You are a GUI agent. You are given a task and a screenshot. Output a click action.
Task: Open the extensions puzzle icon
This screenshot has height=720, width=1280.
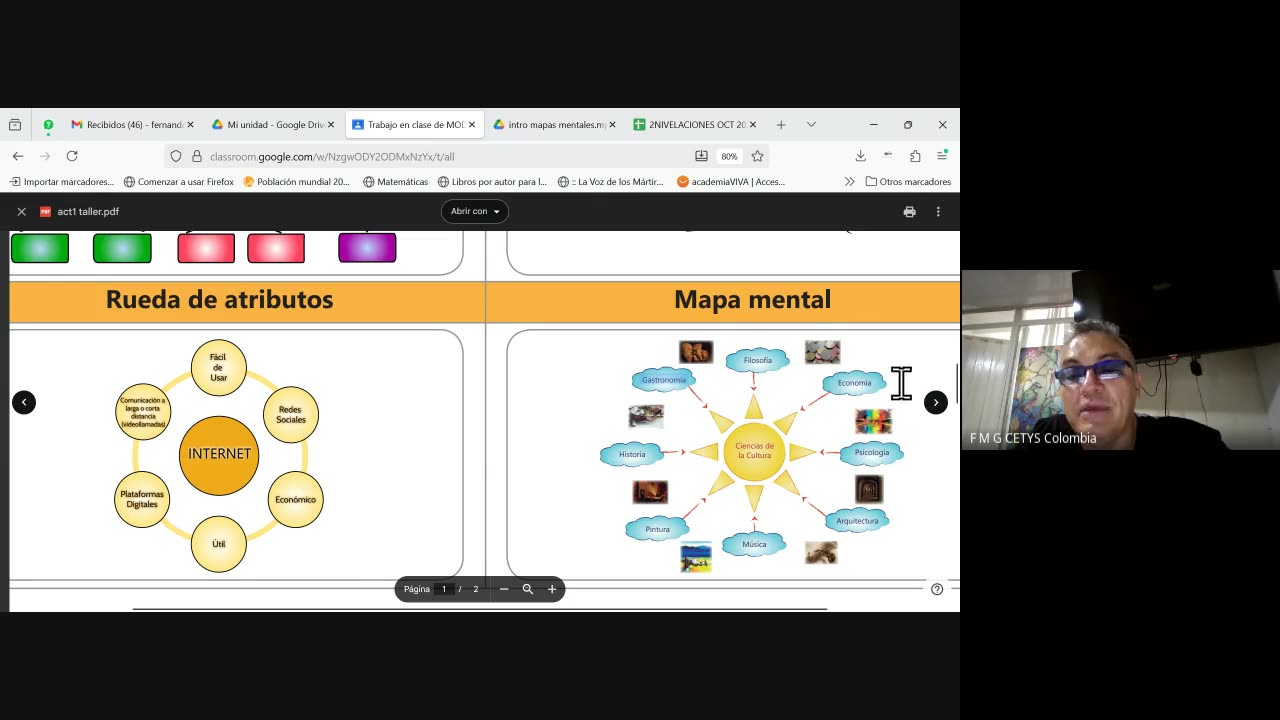915,156
